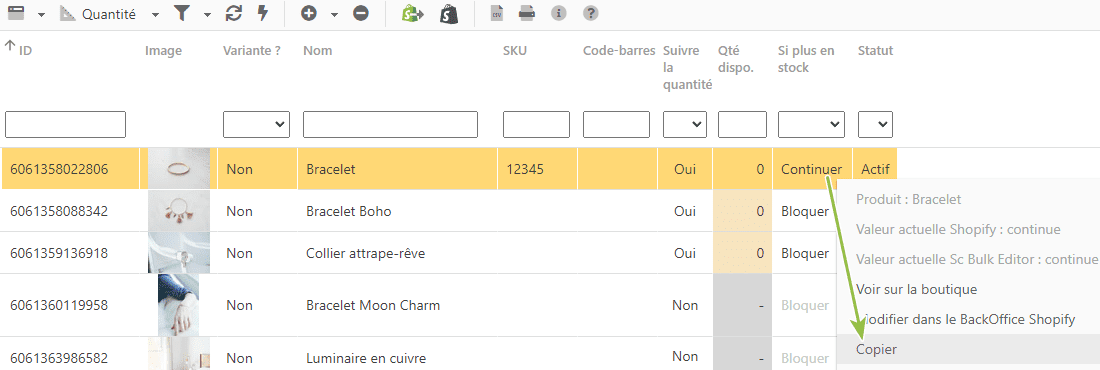Export the grid with the CSV icon
Viewport: 1100px width, 370px height.
pyautogui.click(x=497, y=13)
